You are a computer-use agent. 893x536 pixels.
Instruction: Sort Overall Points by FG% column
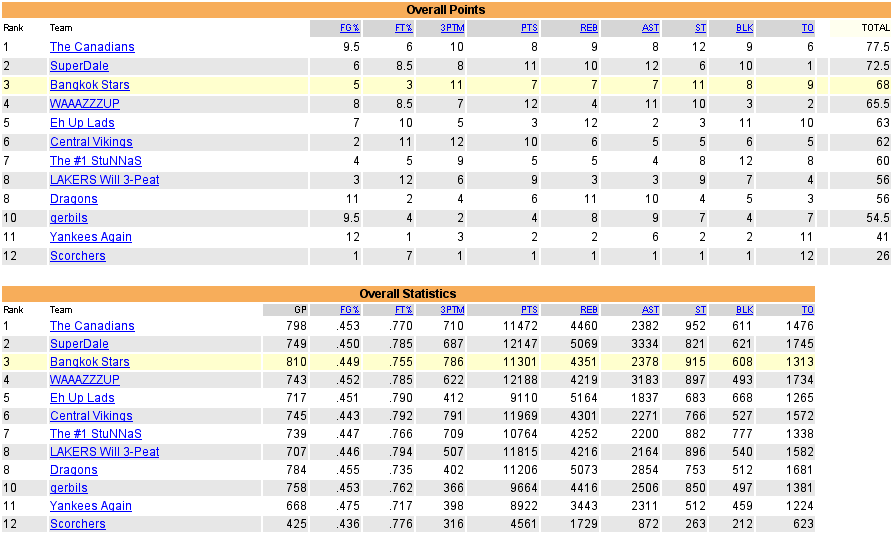350,28
